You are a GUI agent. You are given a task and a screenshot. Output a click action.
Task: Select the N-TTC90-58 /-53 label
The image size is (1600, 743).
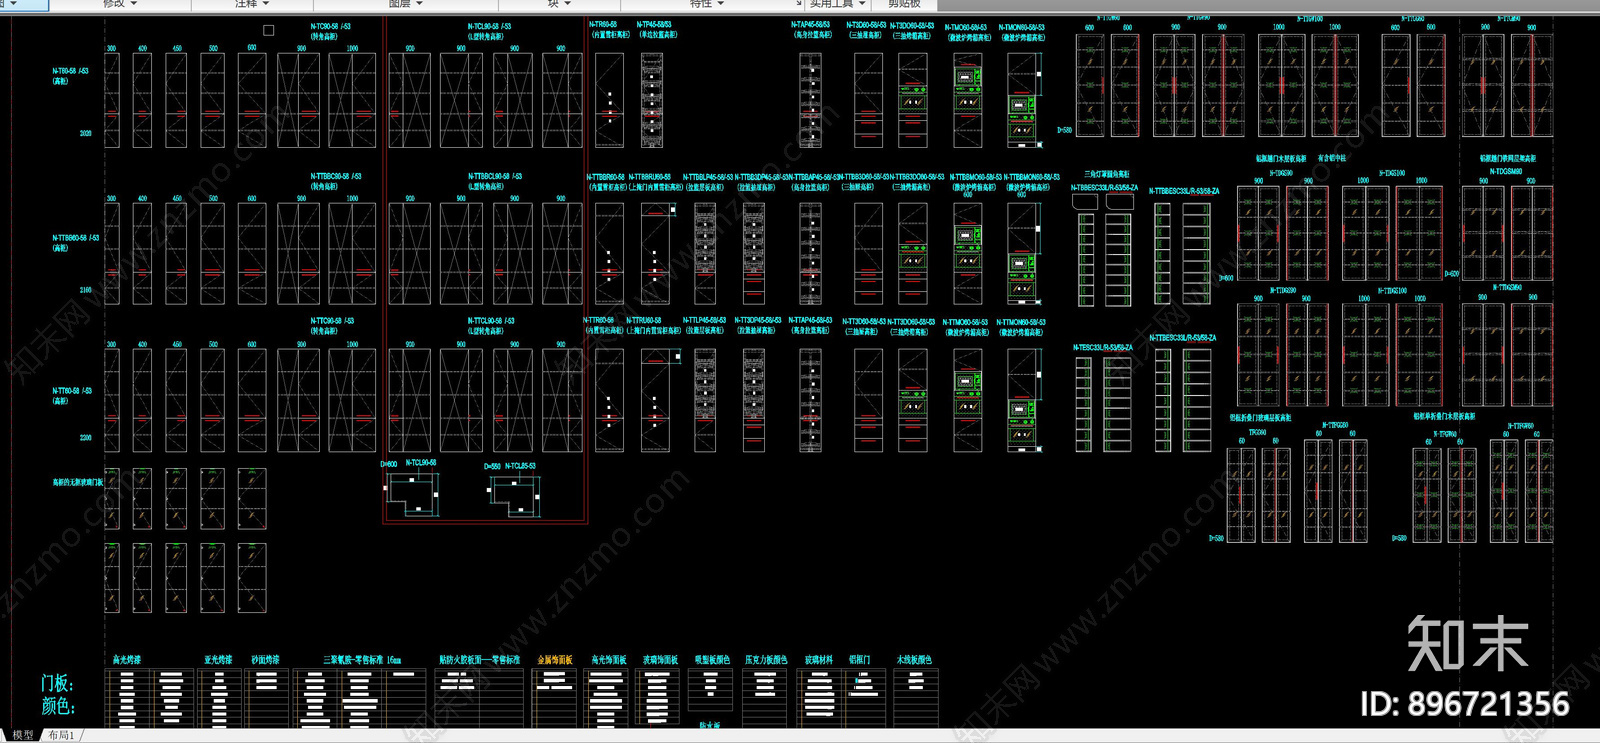coord(332,321)
